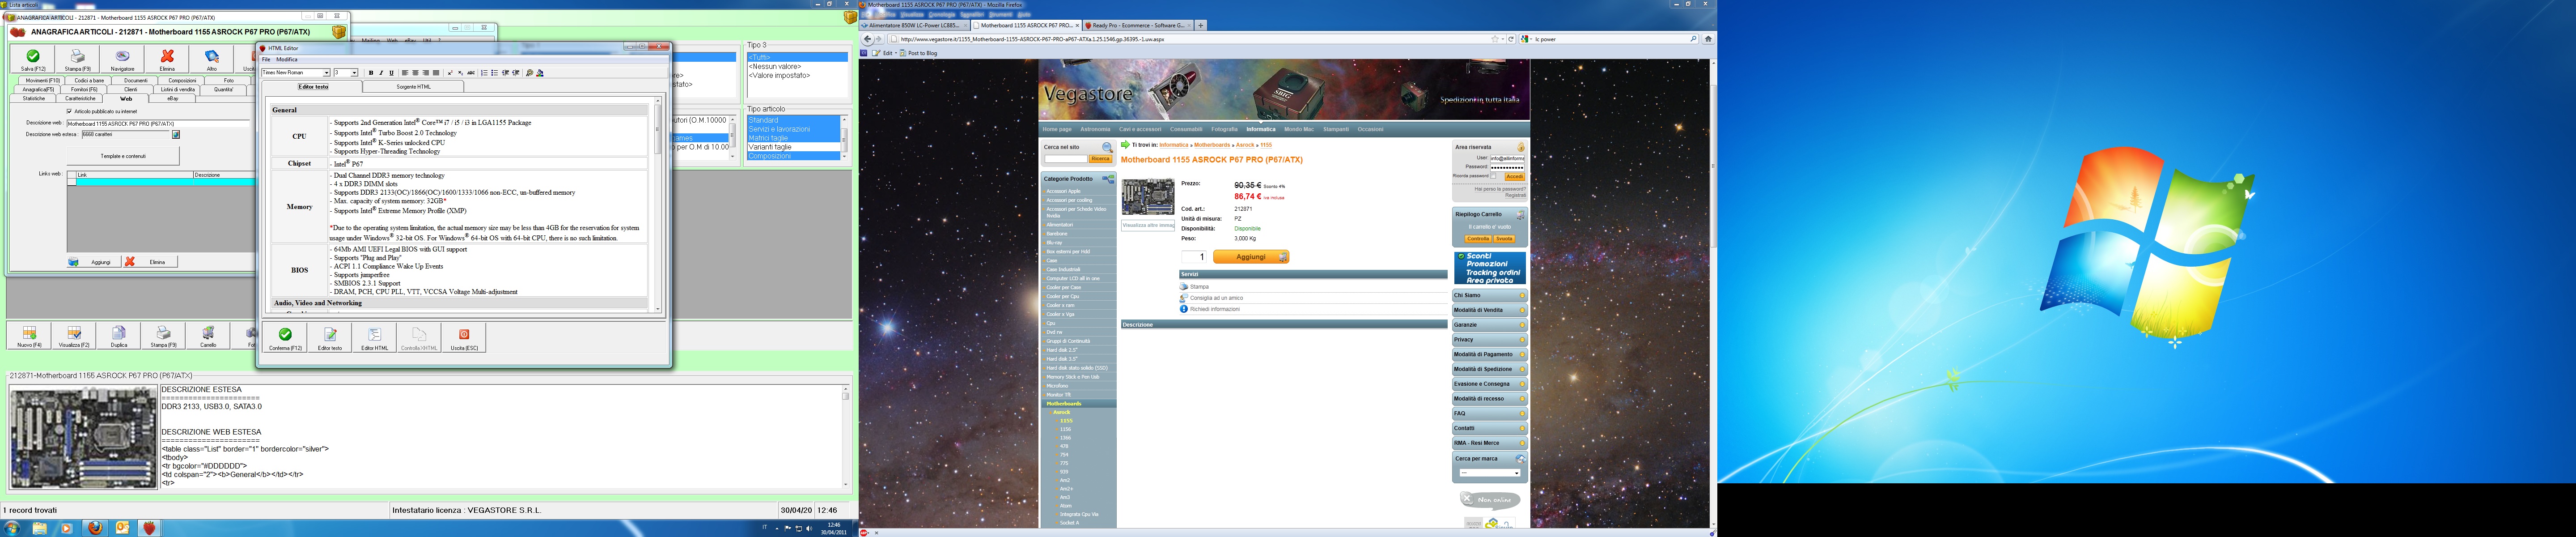Click quantity field next to Aggiungi on Vegastore
The width and height of the screenshot is (2576, 537).
(1195, 257)
